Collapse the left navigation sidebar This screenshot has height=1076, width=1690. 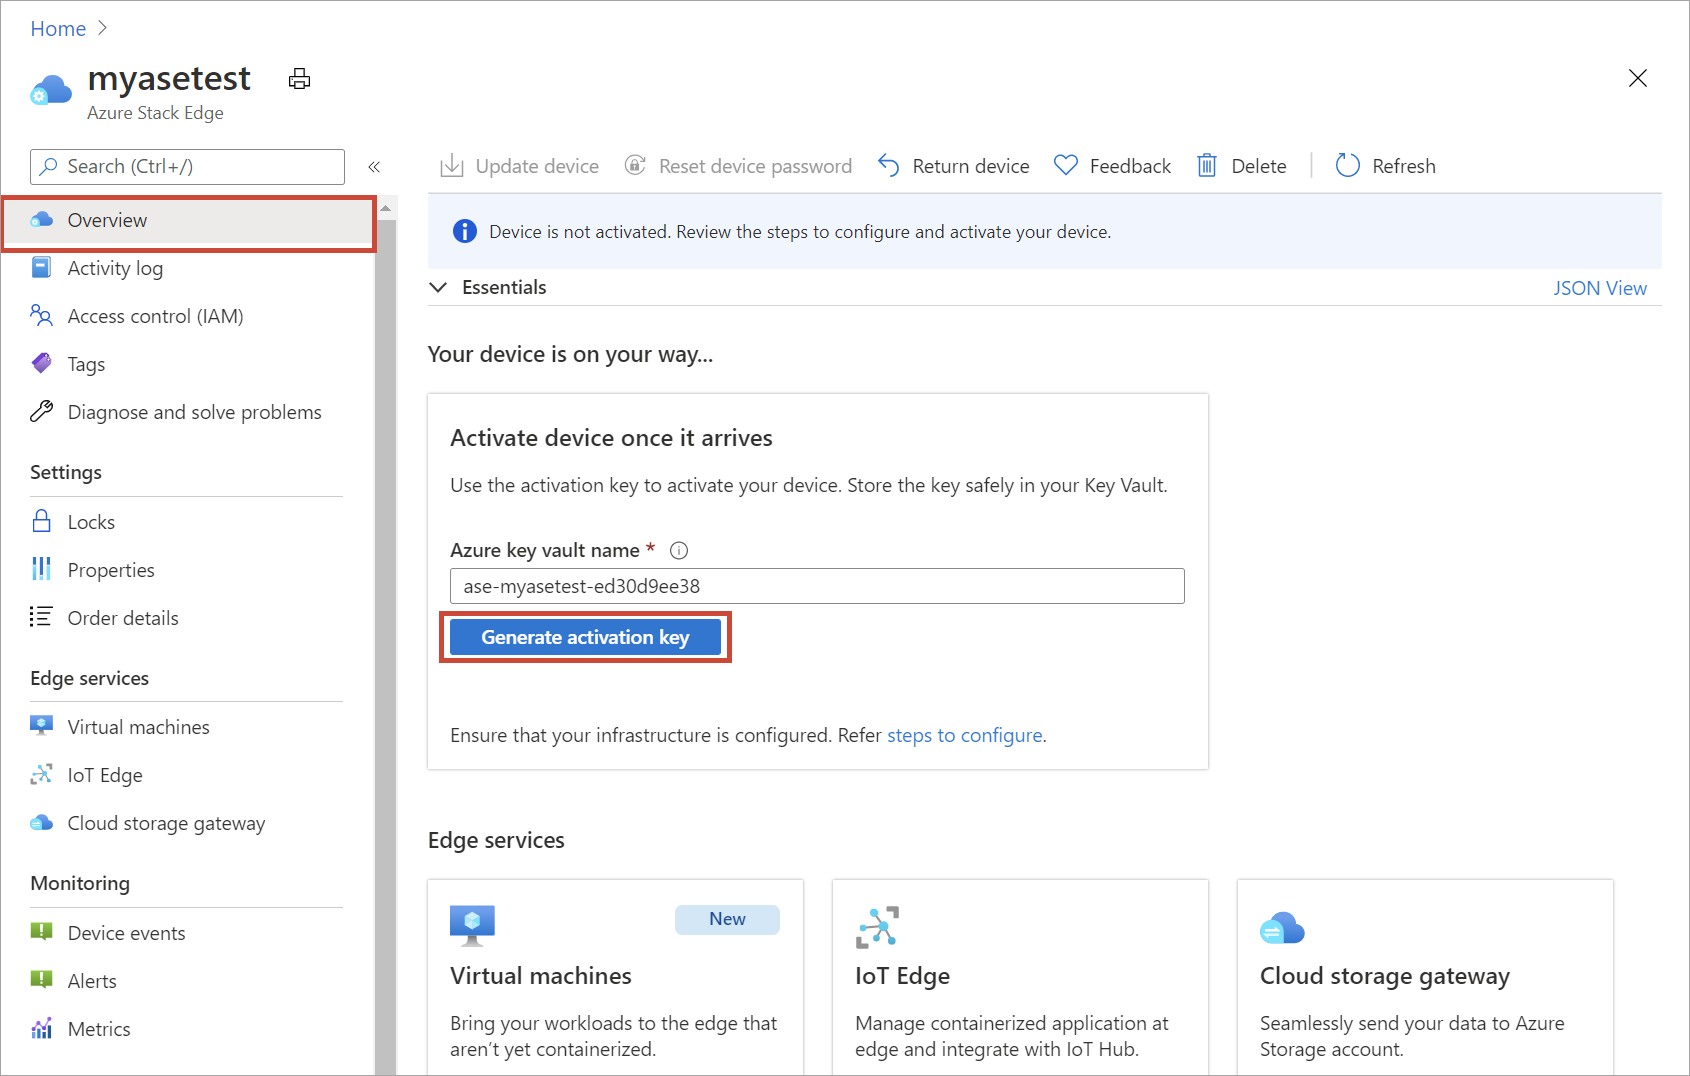[374, 167]
